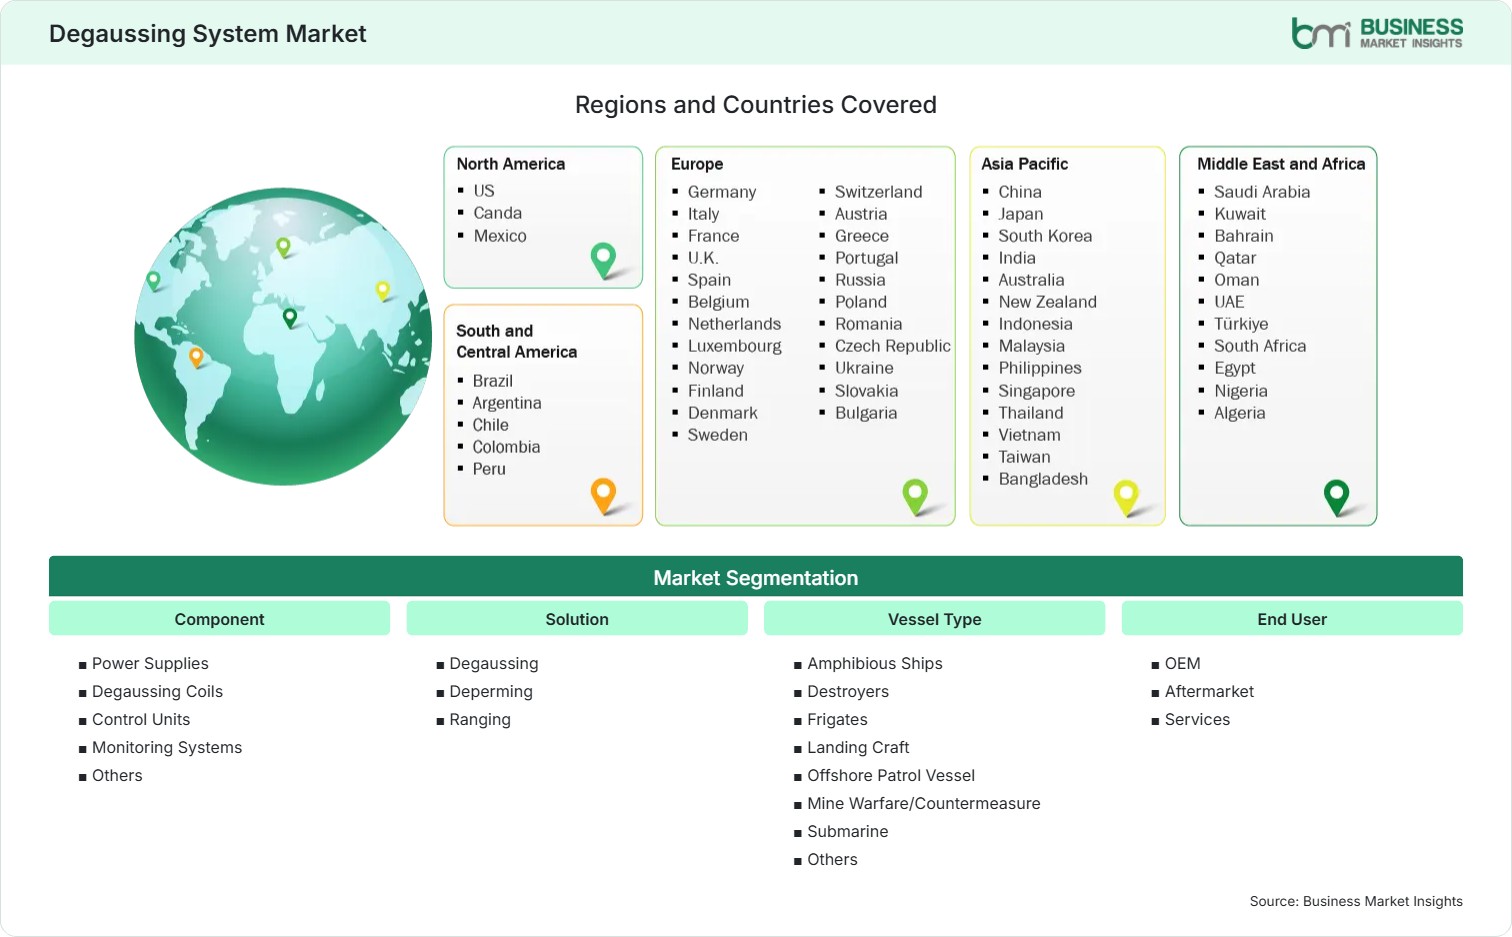This screenshot has height=937, width=1512.
Task: Click 'Mexico' in North America list
Action: (500, 236)
